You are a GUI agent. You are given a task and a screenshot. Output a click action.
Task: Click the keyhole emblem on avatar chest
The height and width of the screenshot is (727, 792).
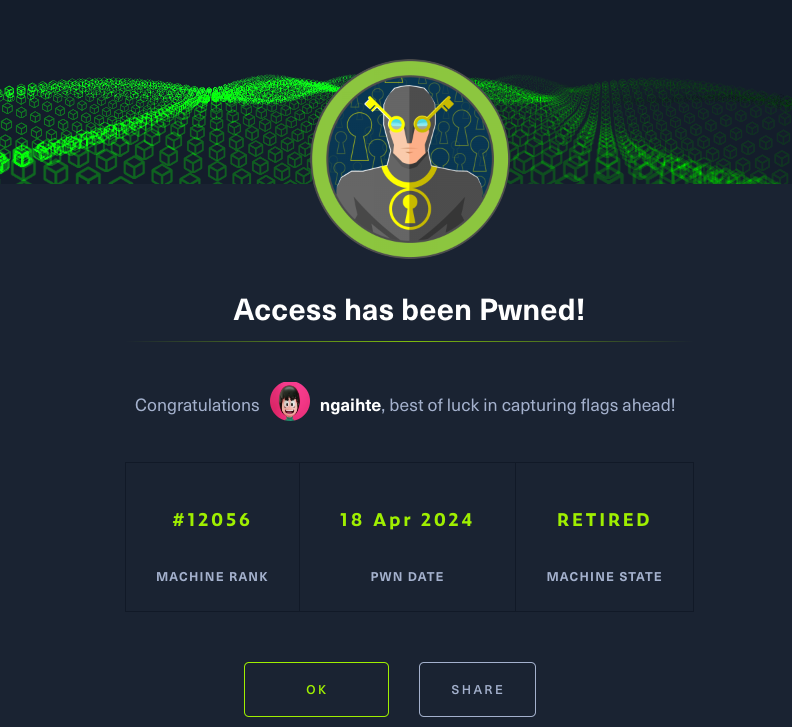coord(410,209)
